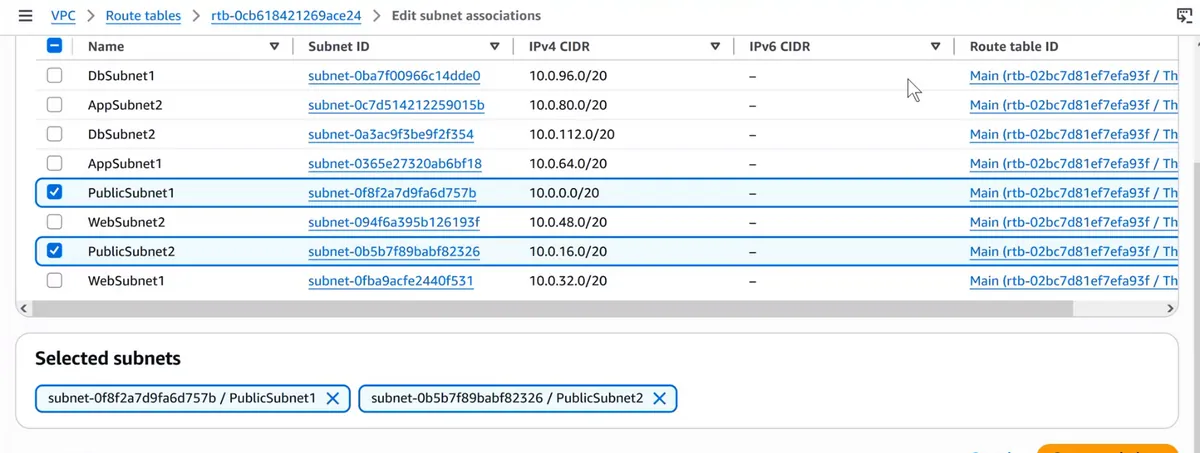Click the 10.0.0.0/20 CIDR cell
Screen dimensions: 1200x453
pos(564,193)
